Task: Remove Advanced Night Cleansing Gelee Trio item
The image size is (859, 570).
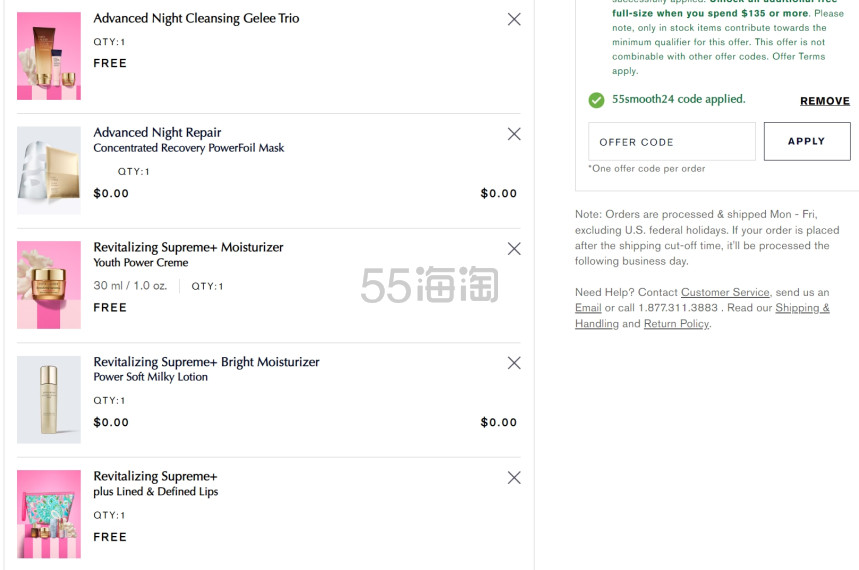Action: coord(514,20)
